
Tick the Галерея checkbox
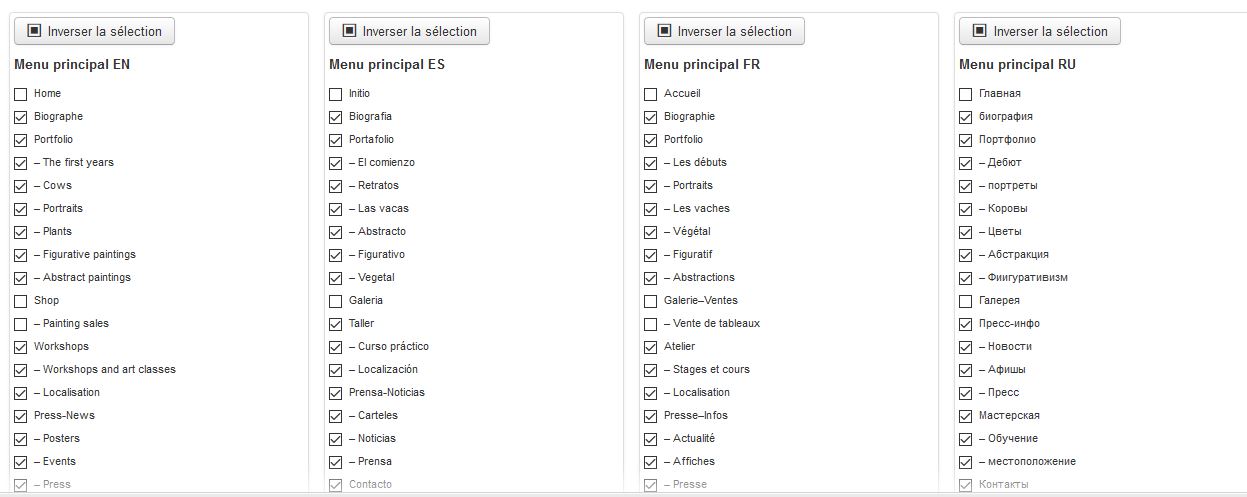coord(966,301)
